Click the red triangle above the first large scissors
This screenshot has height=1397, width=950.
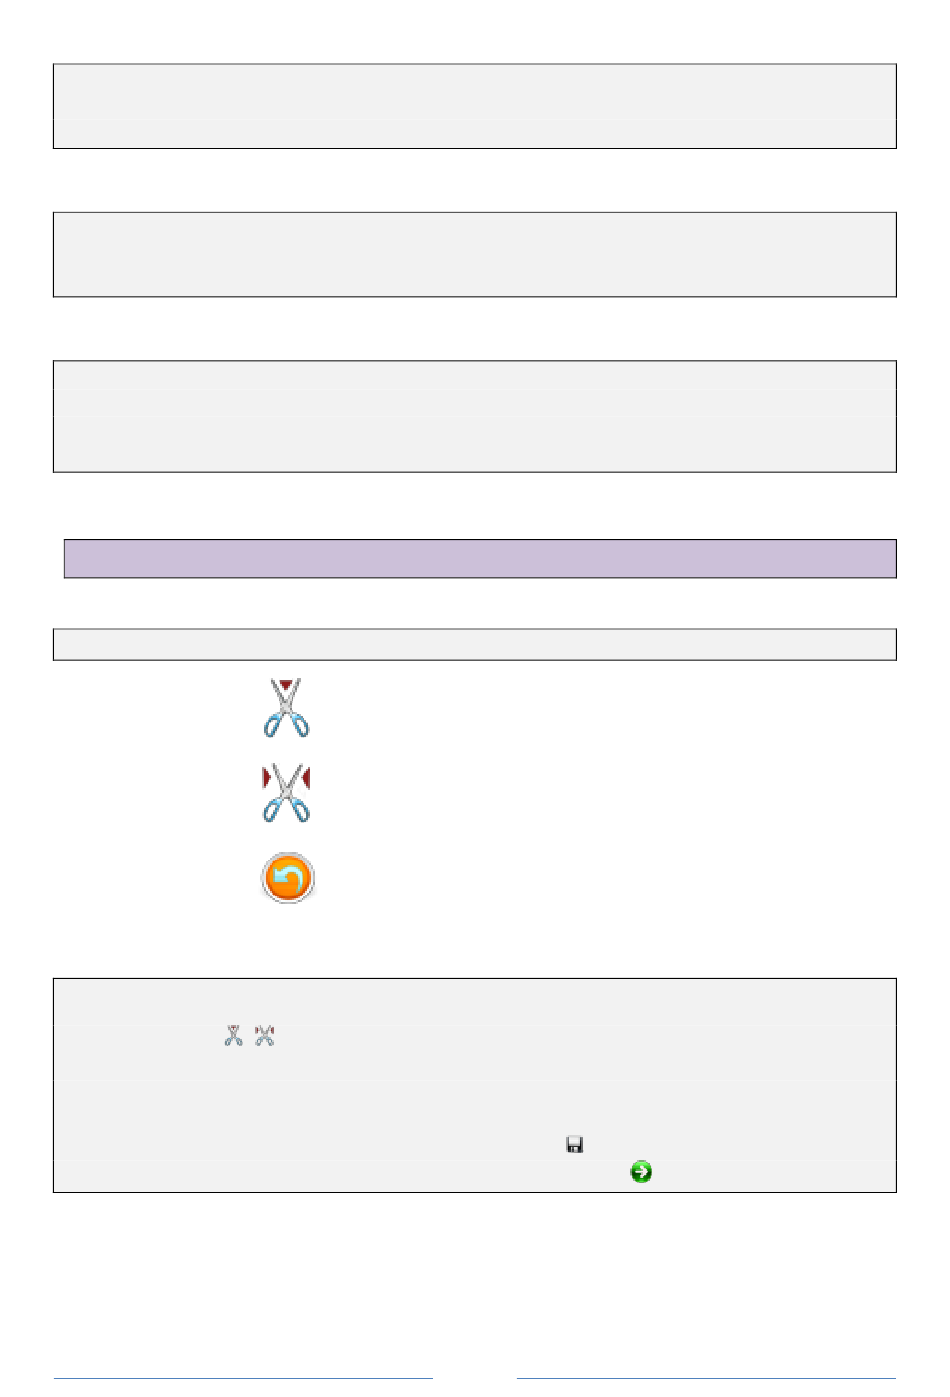(x=287, y=684)
